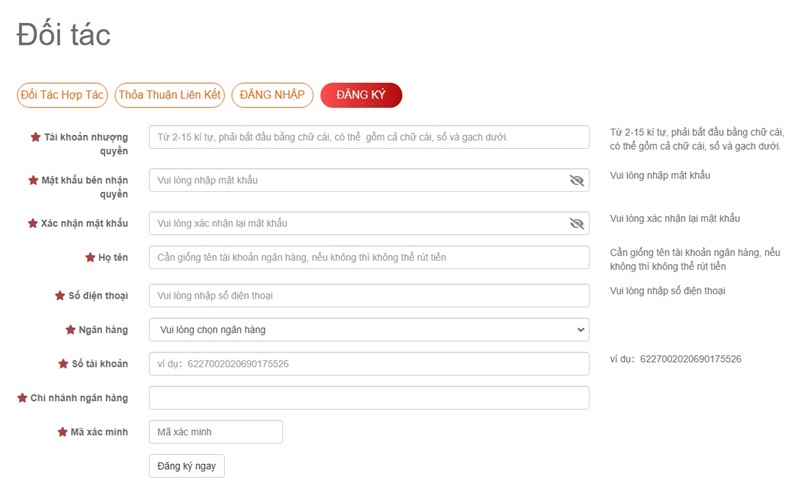Click the Số điện thoại label text
This screenshot has height=500, width=800.
[x=98, y=295]
